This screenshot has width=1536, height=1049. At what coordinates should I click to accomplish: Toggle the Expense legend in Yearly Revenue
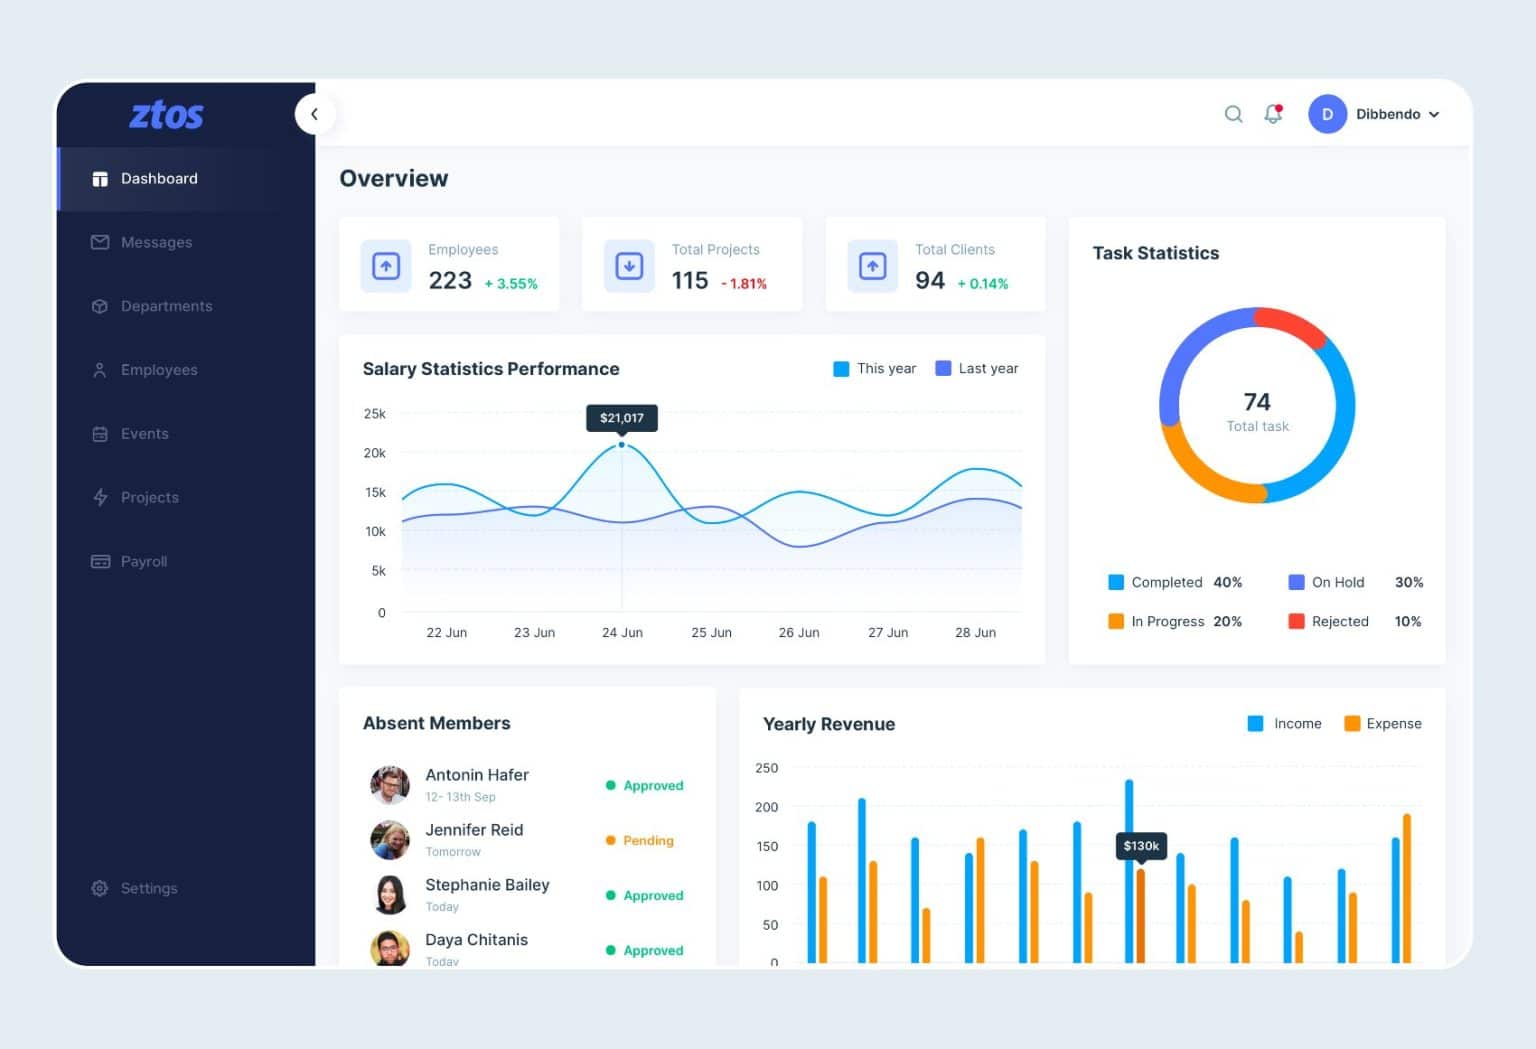click(x=1383, y=723)
